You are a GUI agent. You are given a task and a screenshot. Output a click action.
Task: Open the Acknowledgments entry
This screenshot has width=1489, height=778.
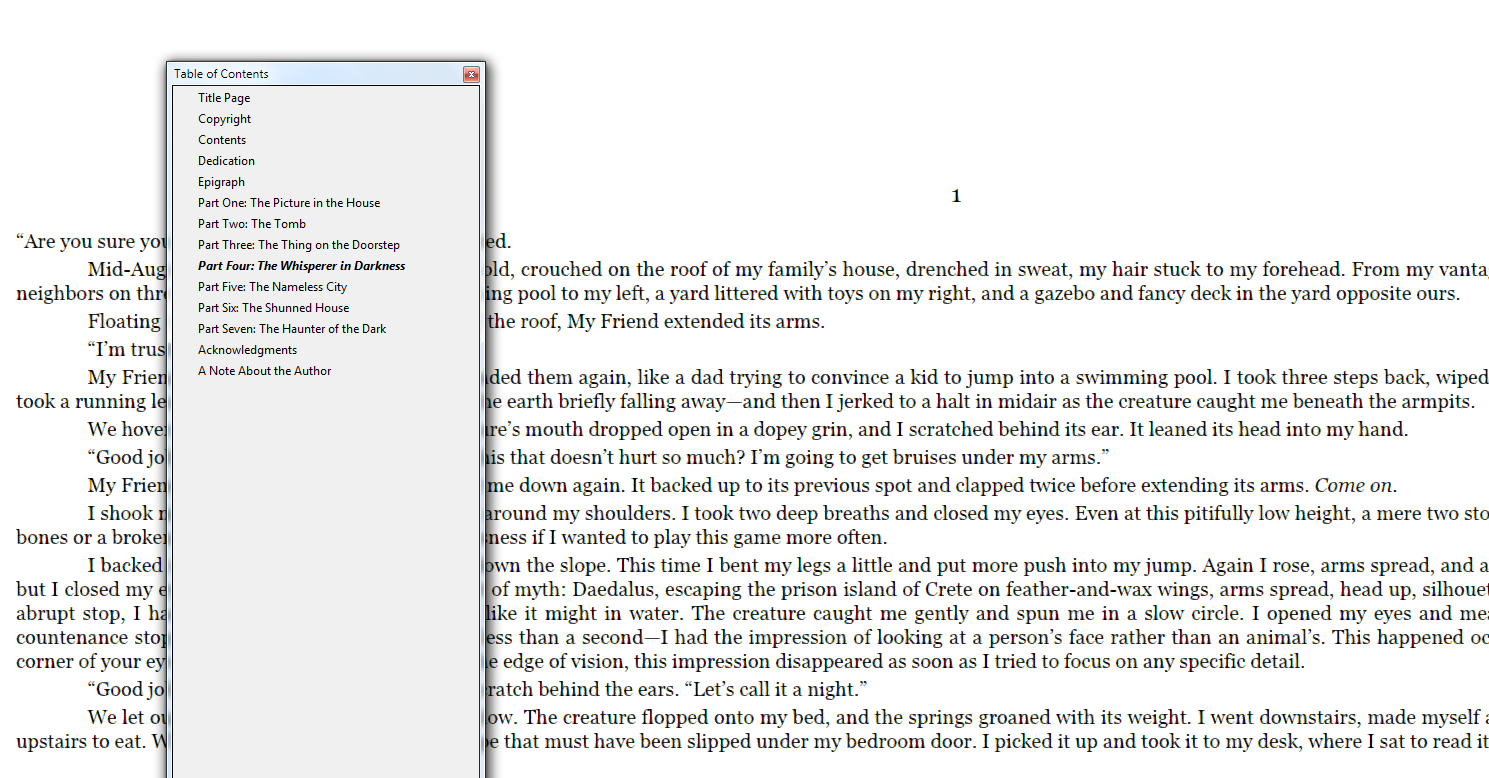pyautogui.click(x=247, y=350)
